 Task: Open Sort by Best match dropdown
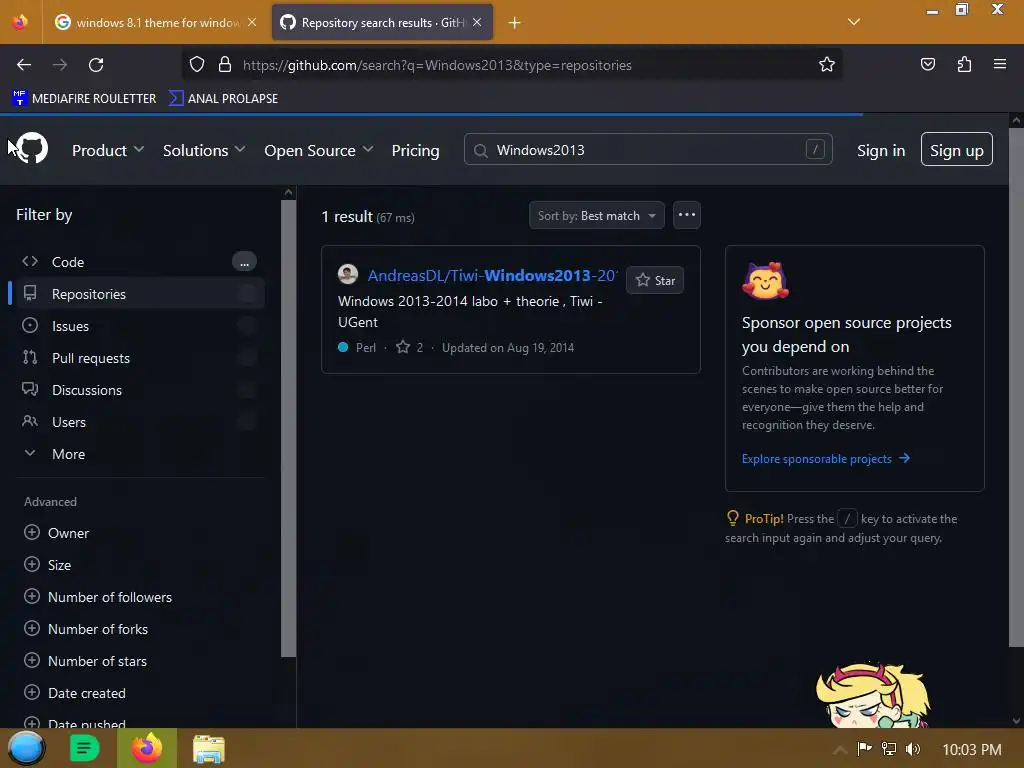click(596, 216)
